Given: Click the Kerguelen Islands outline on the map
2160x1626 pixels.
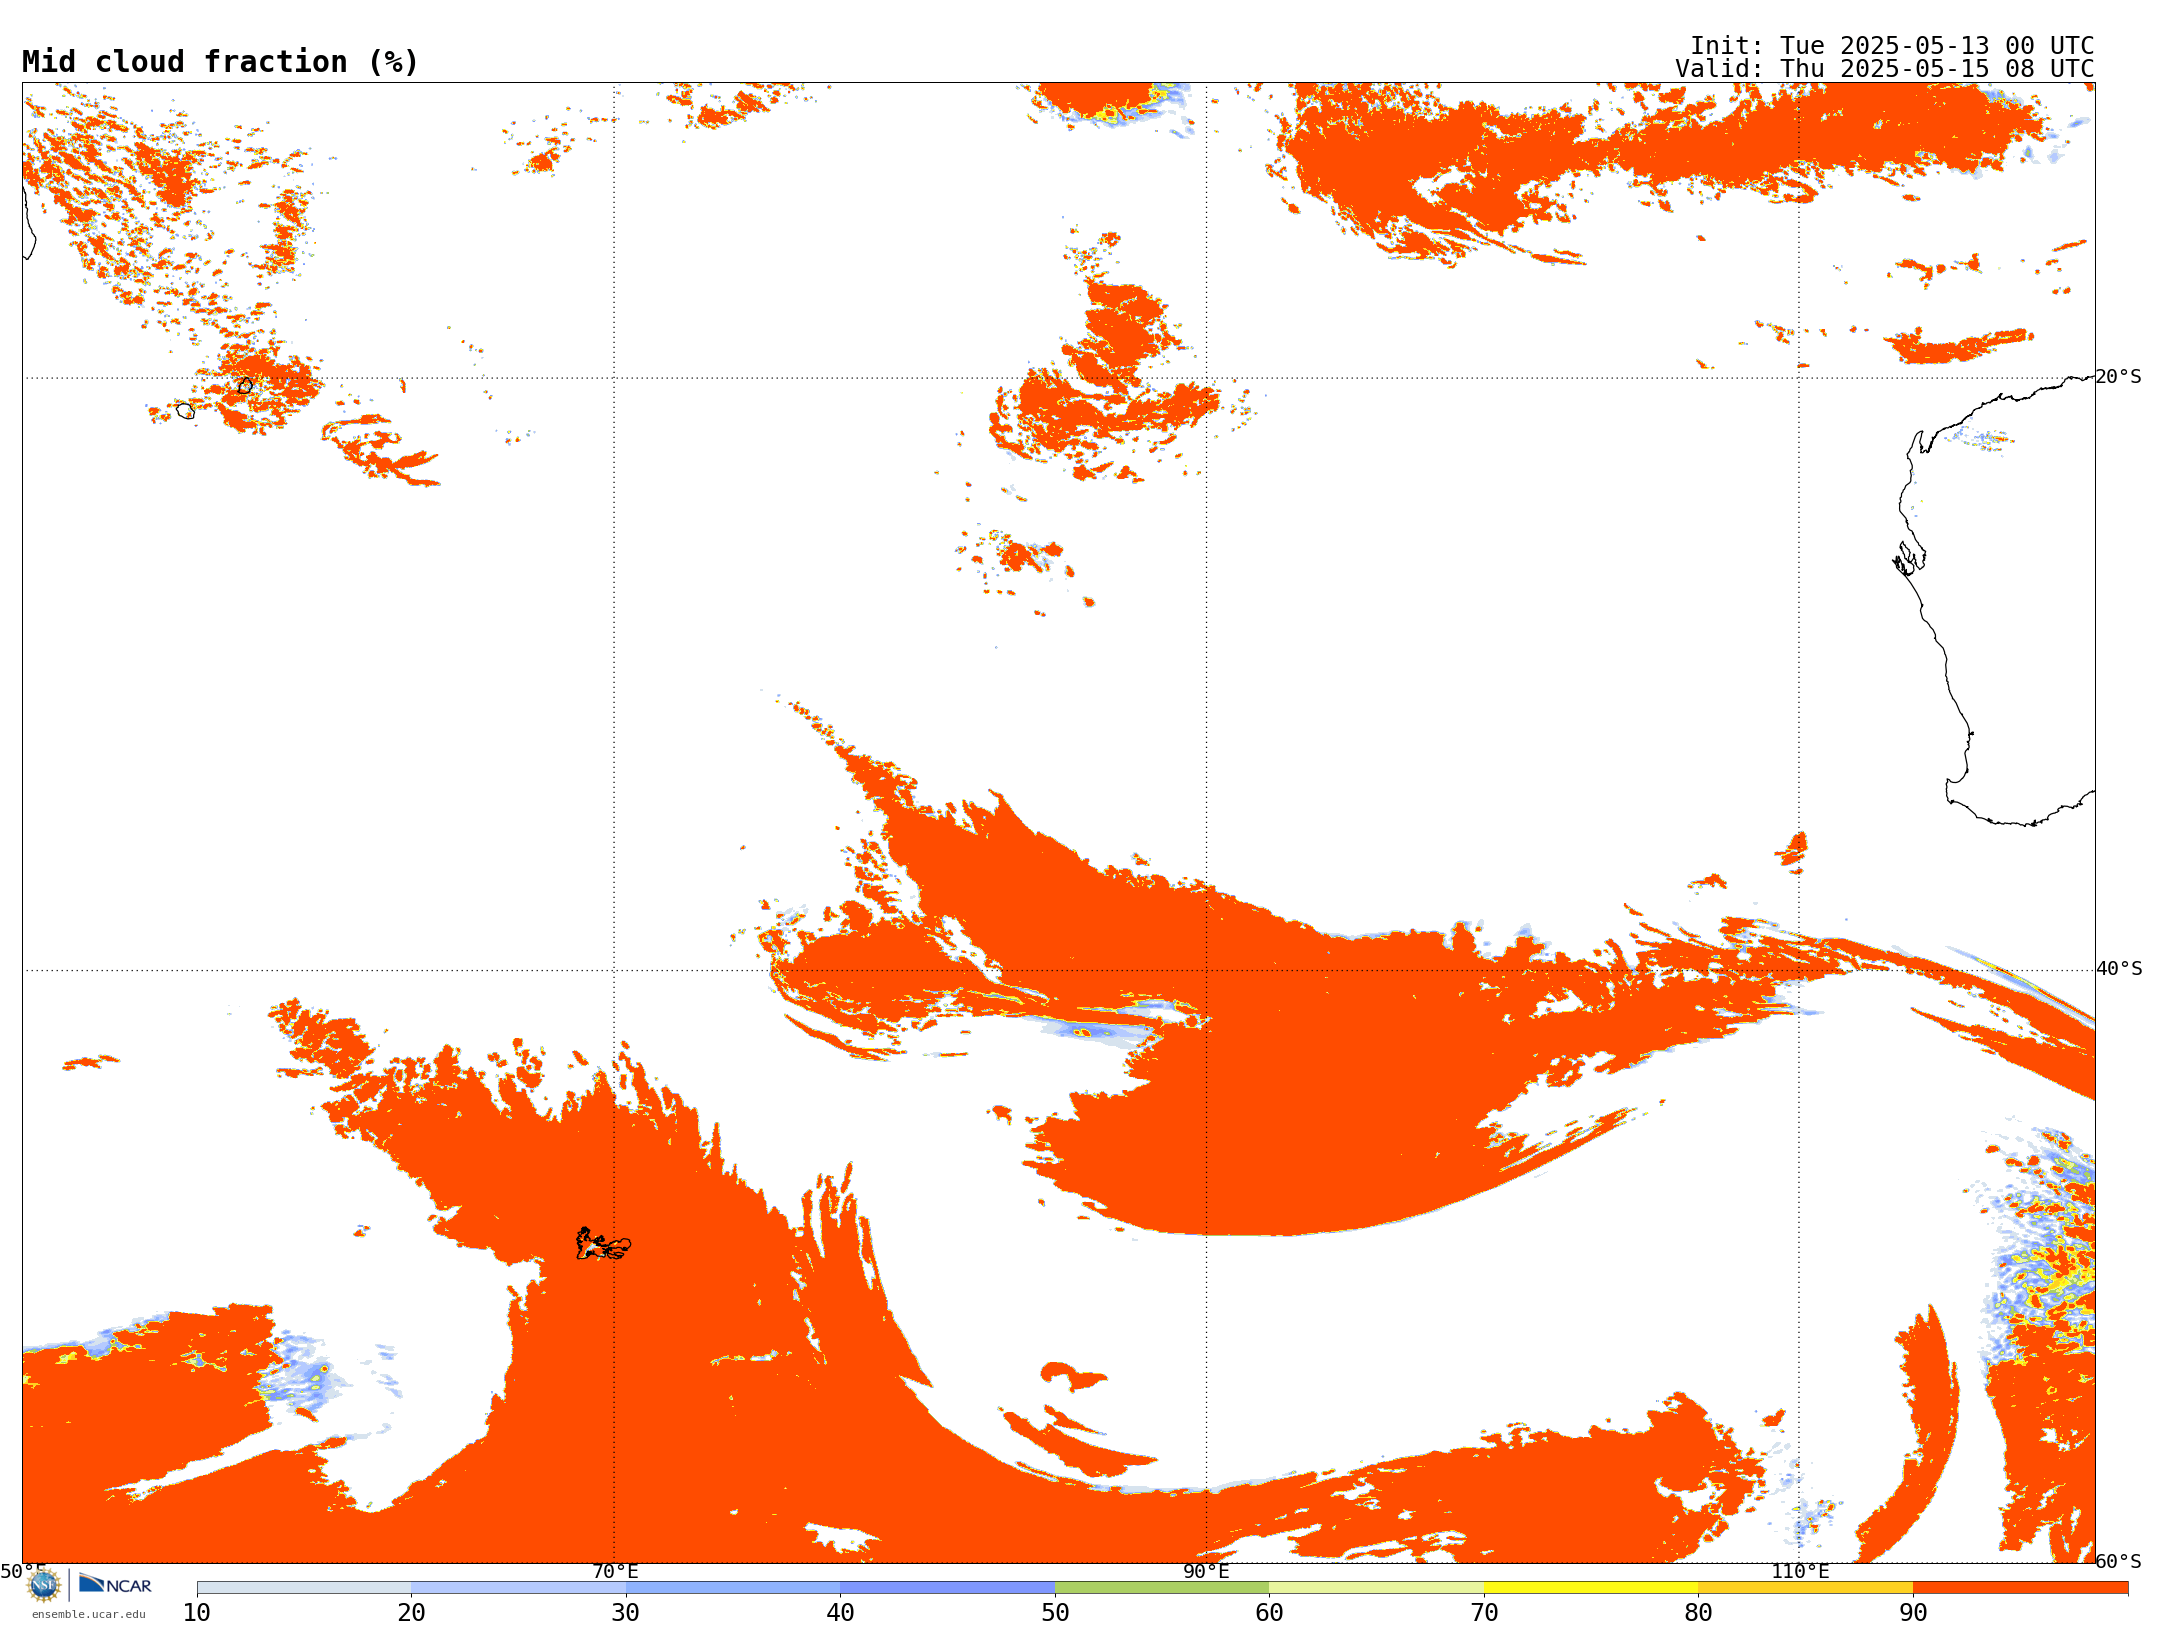Looking at the screenshot, I should pyautogui.click(x=602, y=1244).
